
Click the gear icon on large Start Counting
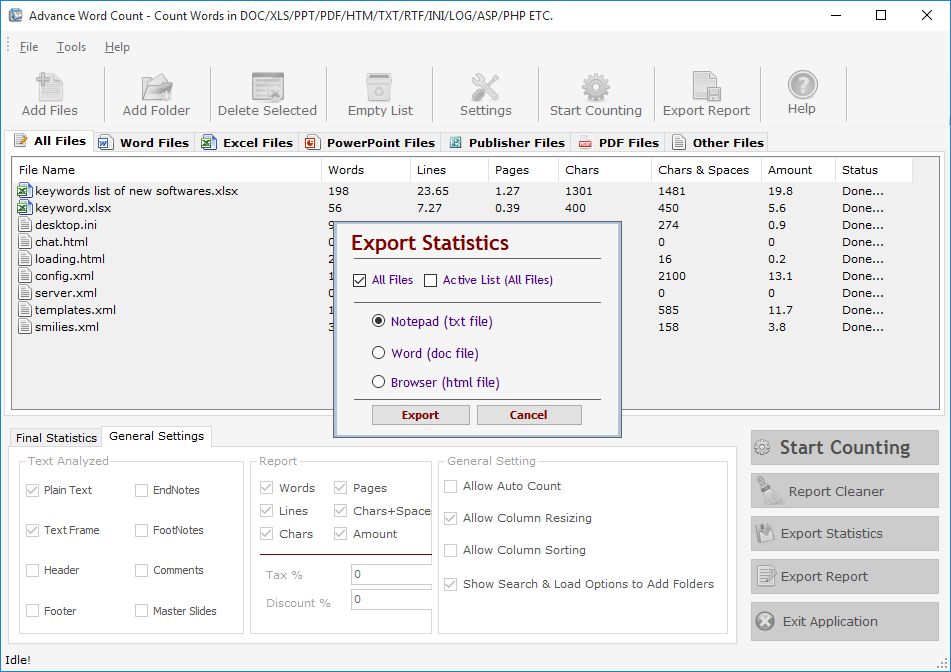tap(762, 448)
